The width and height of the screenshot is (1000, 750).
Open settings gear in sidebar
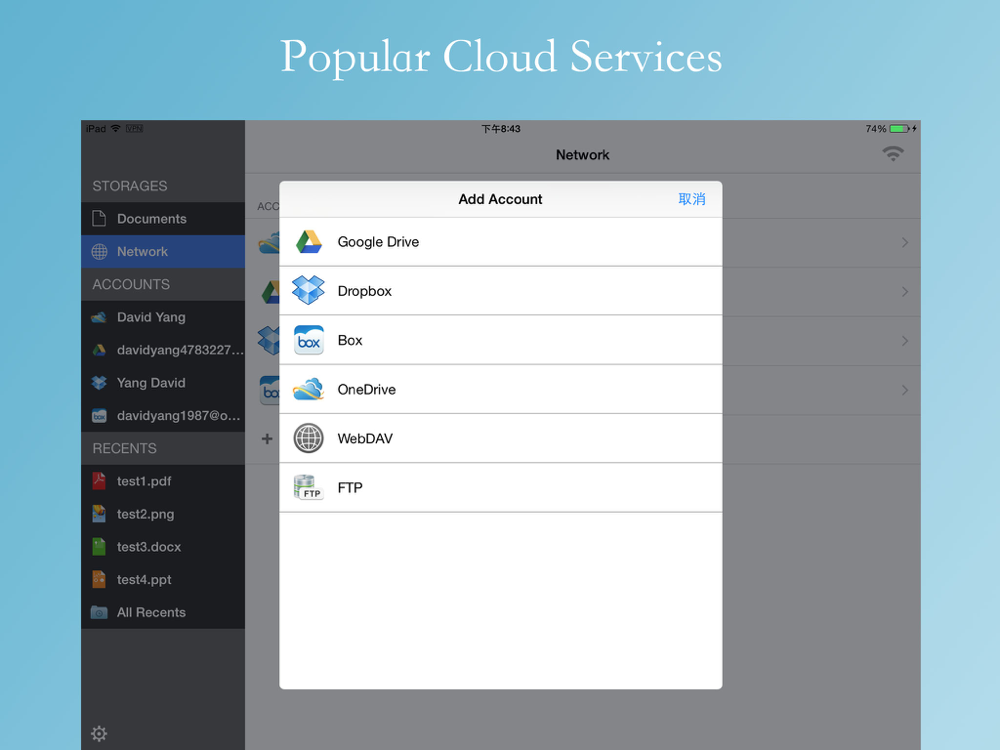pyautogui.click(x=99, y=733)
